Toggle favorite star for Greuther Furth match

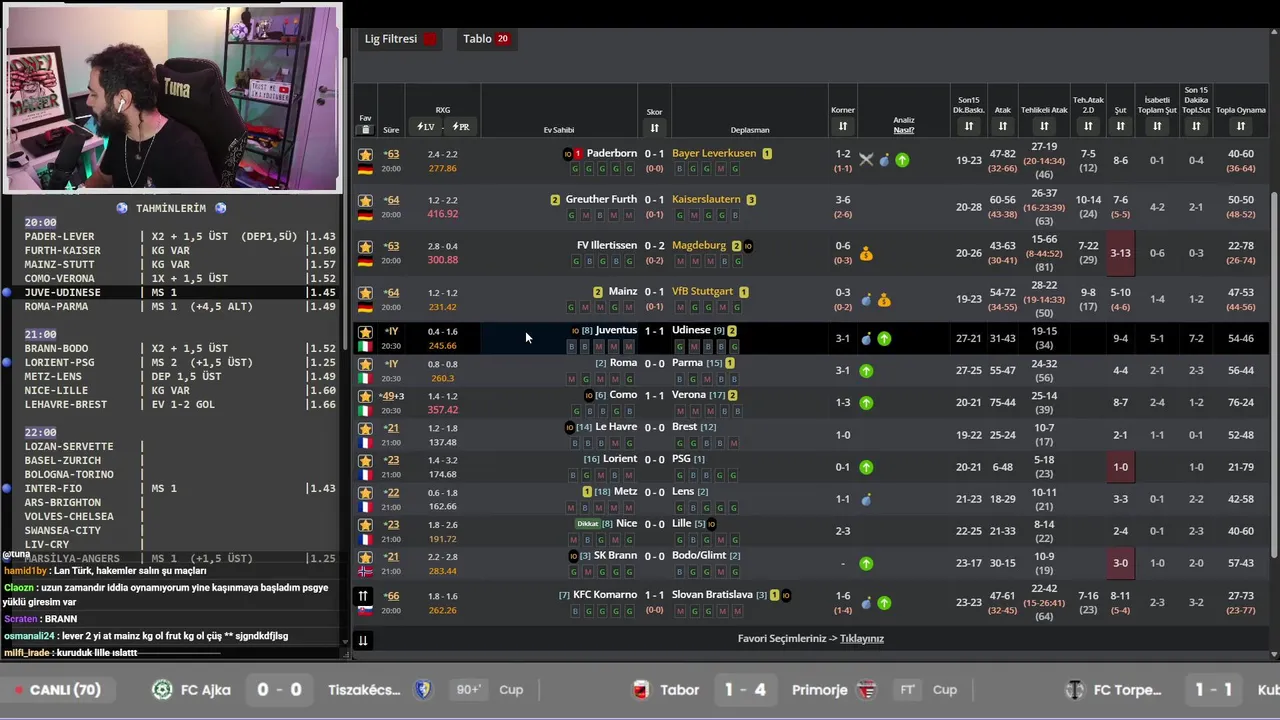tap(365, 200)
